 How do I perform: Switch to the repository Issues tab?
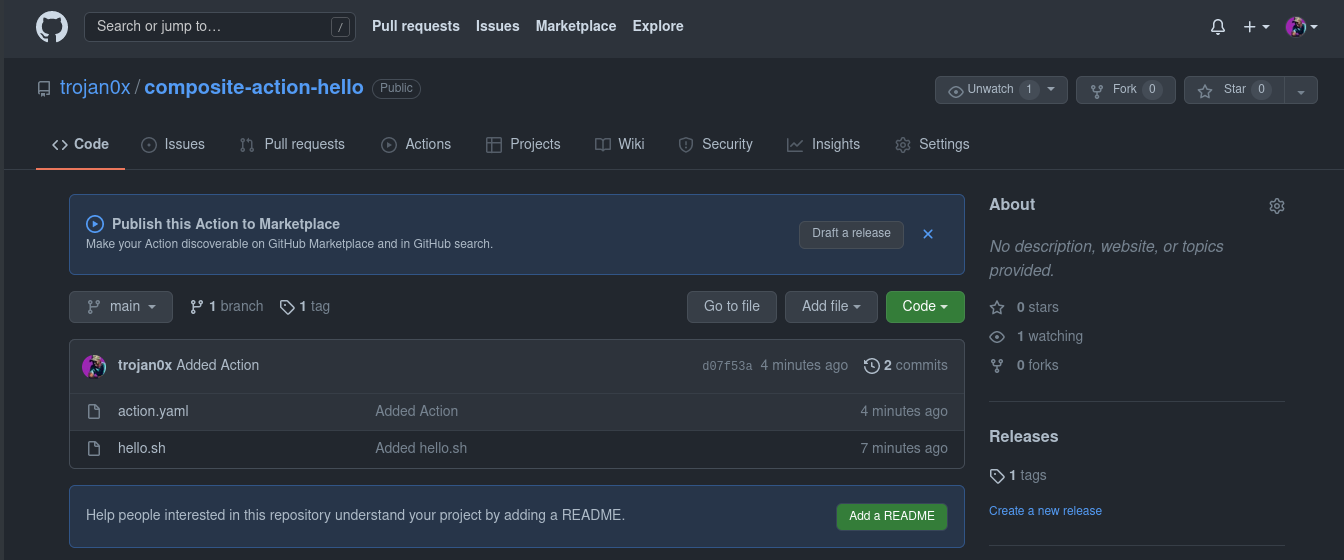[173, 144]
